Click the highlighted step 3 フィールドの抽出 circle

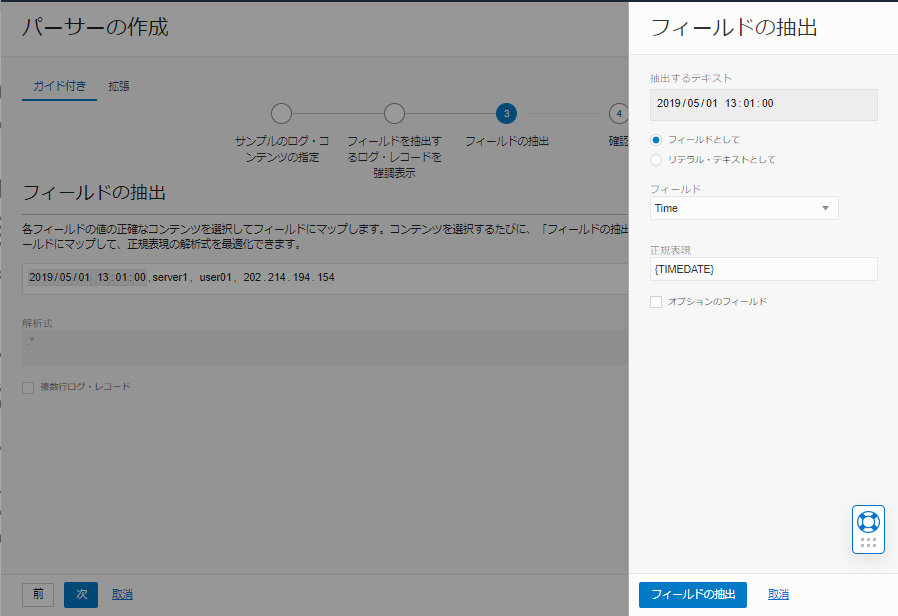tap(507, 113)
